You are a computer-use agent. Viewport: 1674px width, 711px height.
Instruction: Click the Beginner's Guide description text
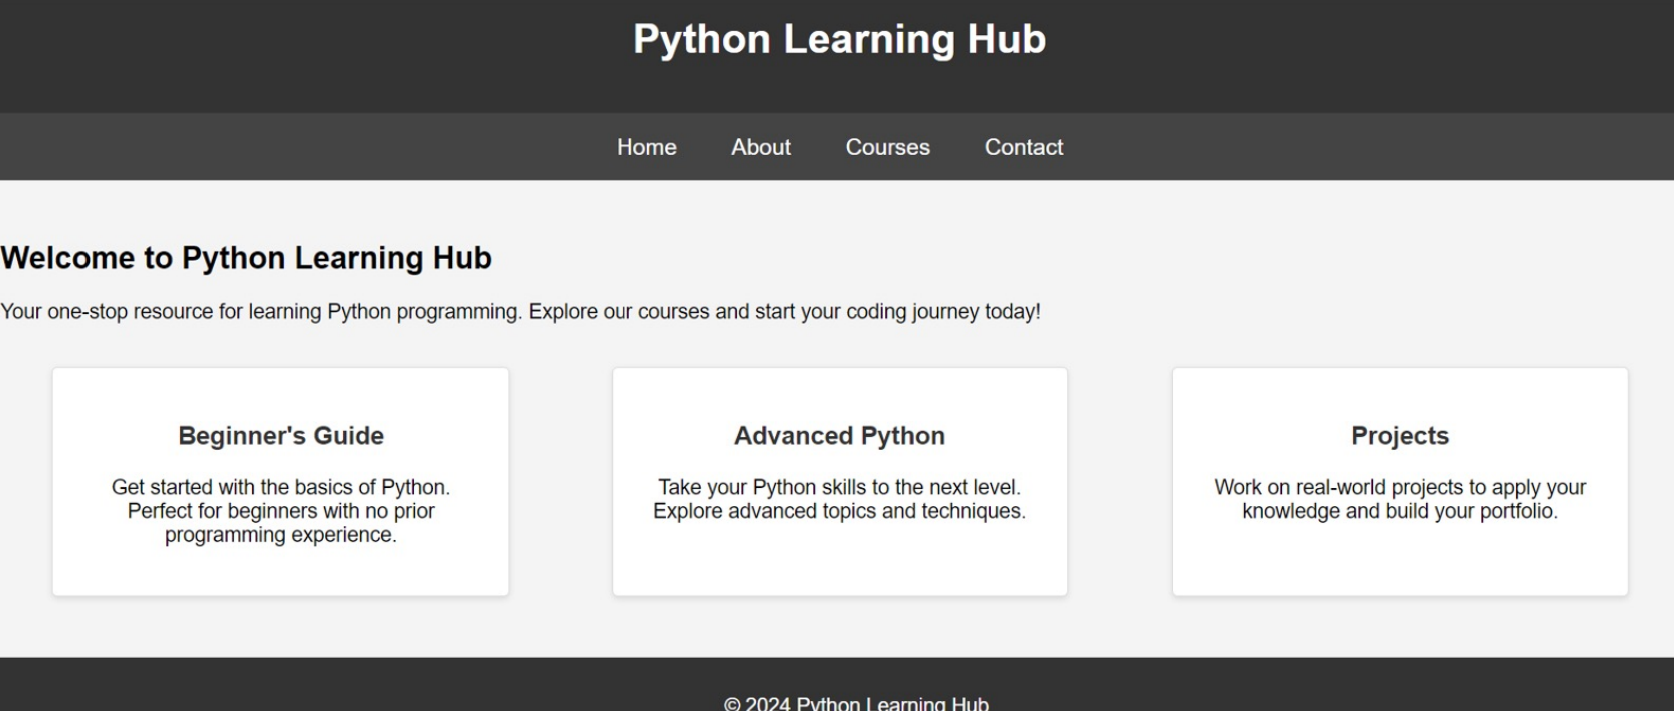281,511
